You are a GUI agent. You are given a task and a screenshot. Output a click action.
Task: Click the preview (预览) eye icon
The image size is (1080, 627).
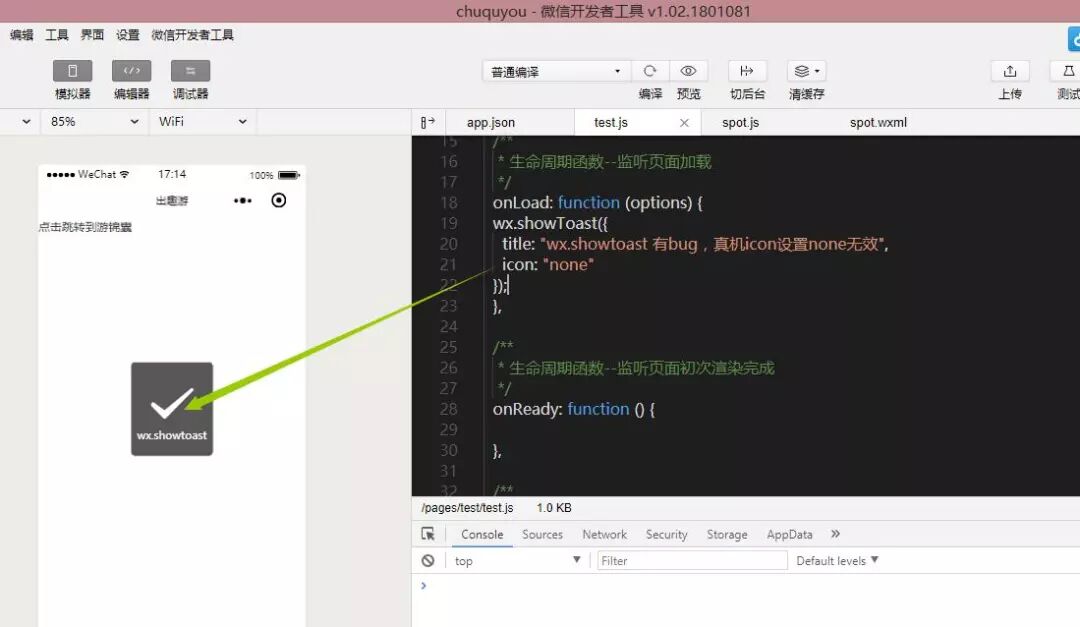[688, 71]
